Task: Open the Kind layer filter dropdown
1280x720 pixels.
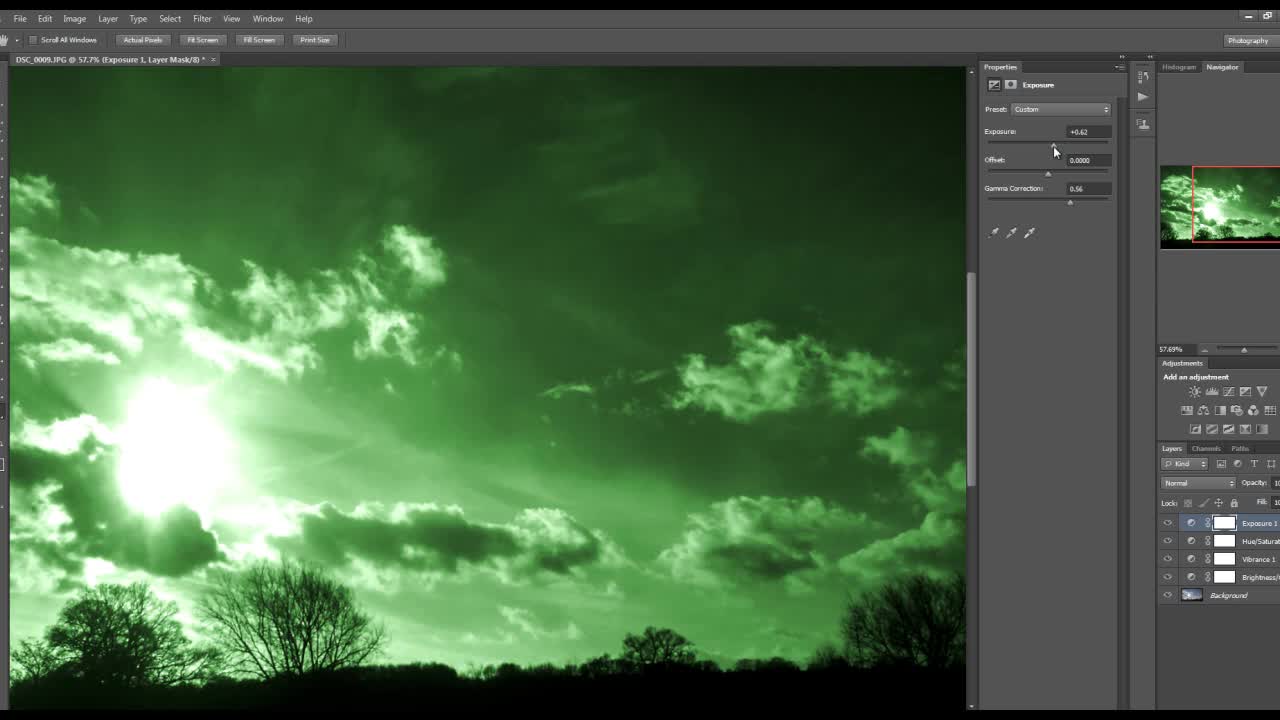Action: point(1184,464)
